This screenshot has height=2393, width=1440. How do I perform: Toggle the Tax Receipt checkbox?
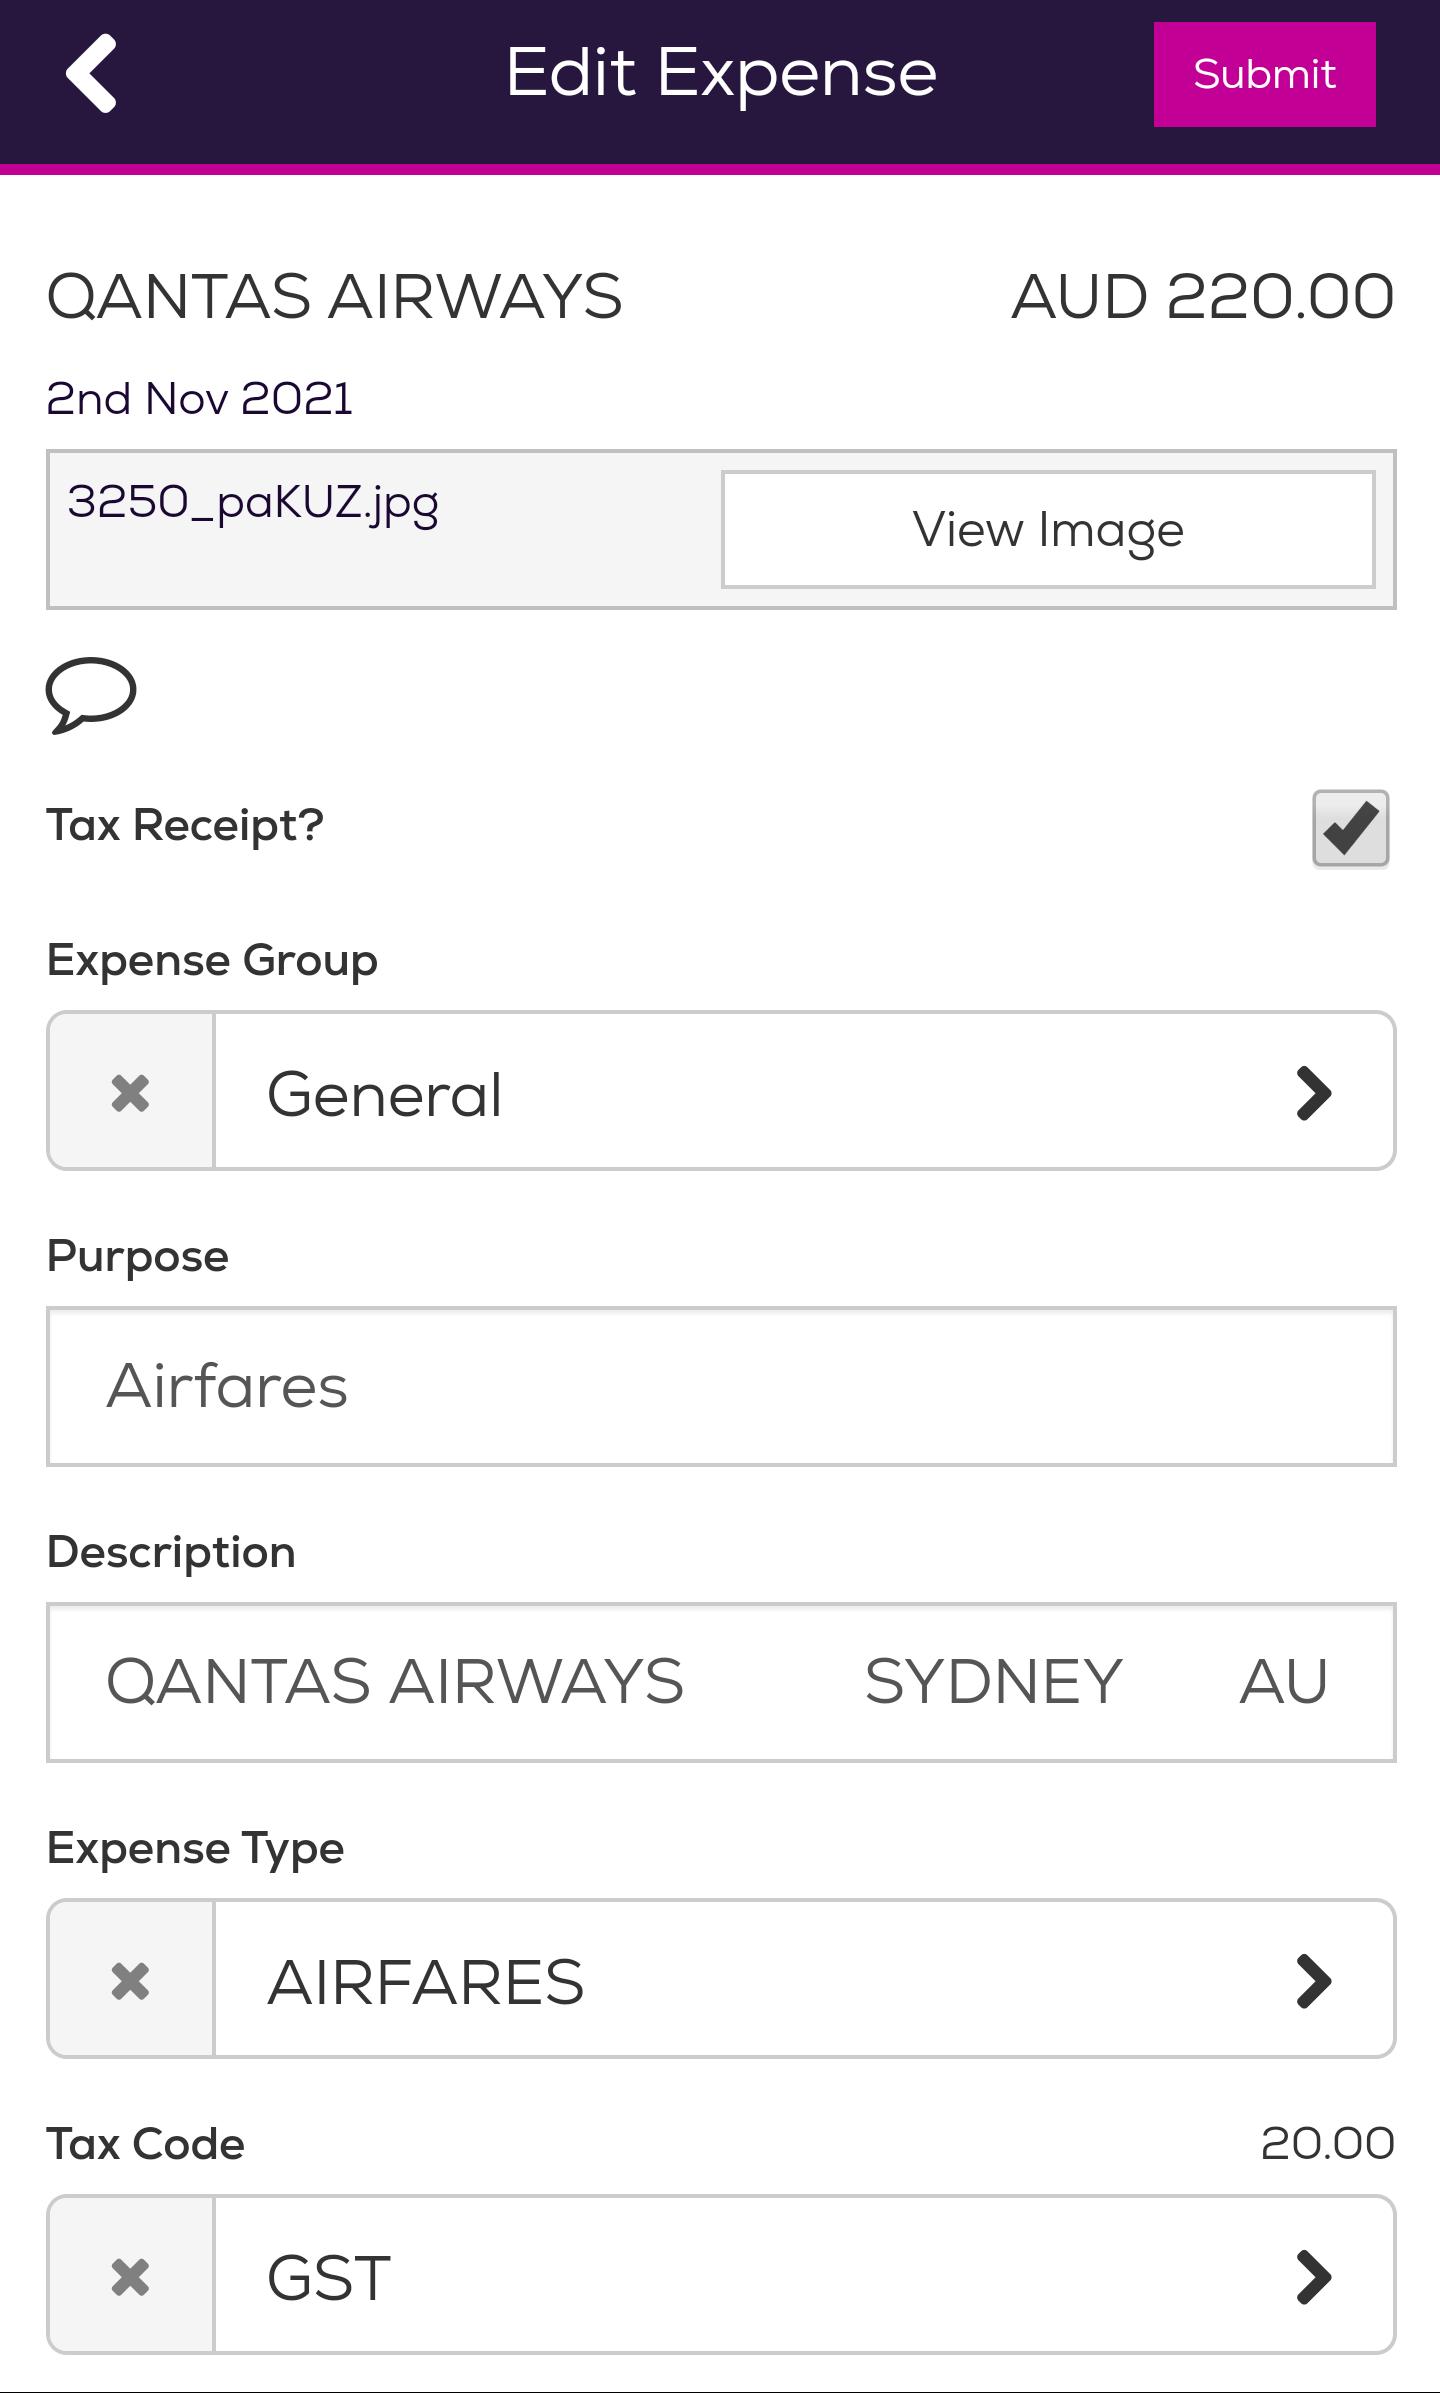[1350, 827]
